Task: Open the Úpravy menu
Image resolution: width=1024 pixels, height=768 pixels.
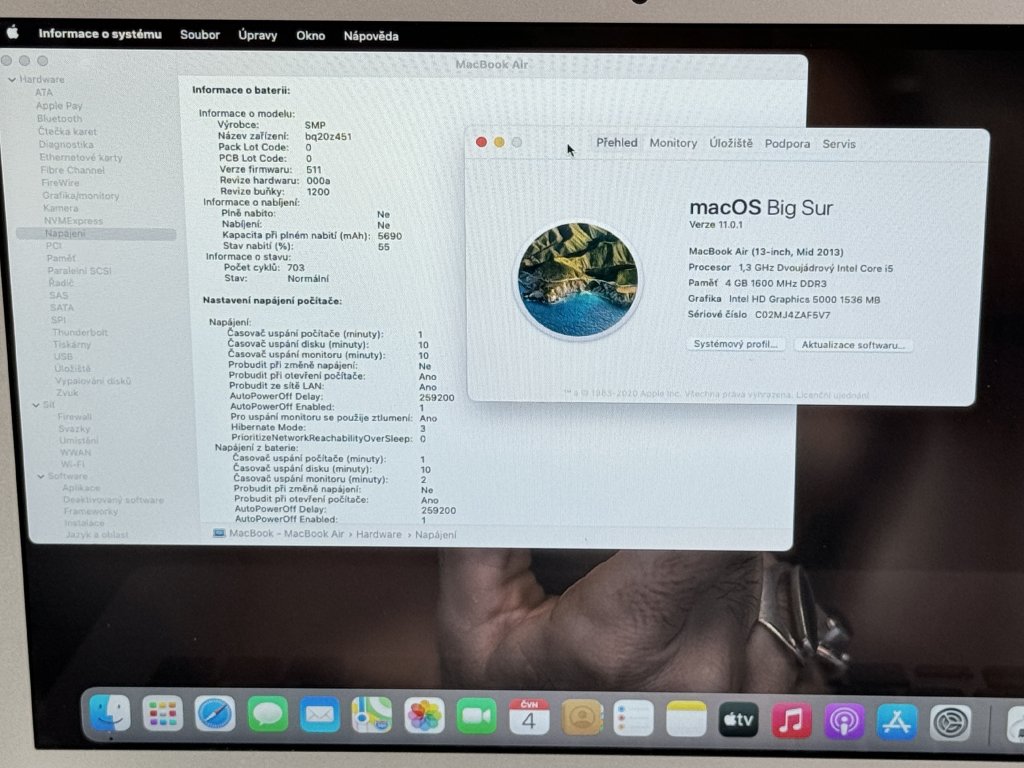Action: click(x=257, y=35)
